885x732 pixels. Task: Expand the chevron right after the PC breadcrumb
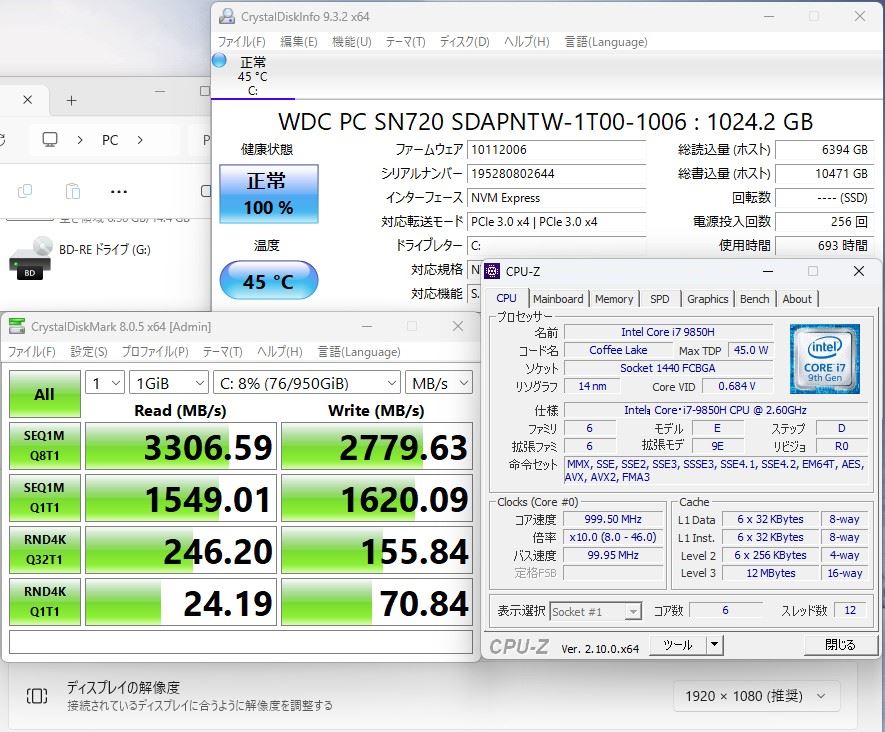tap(140, 140)
